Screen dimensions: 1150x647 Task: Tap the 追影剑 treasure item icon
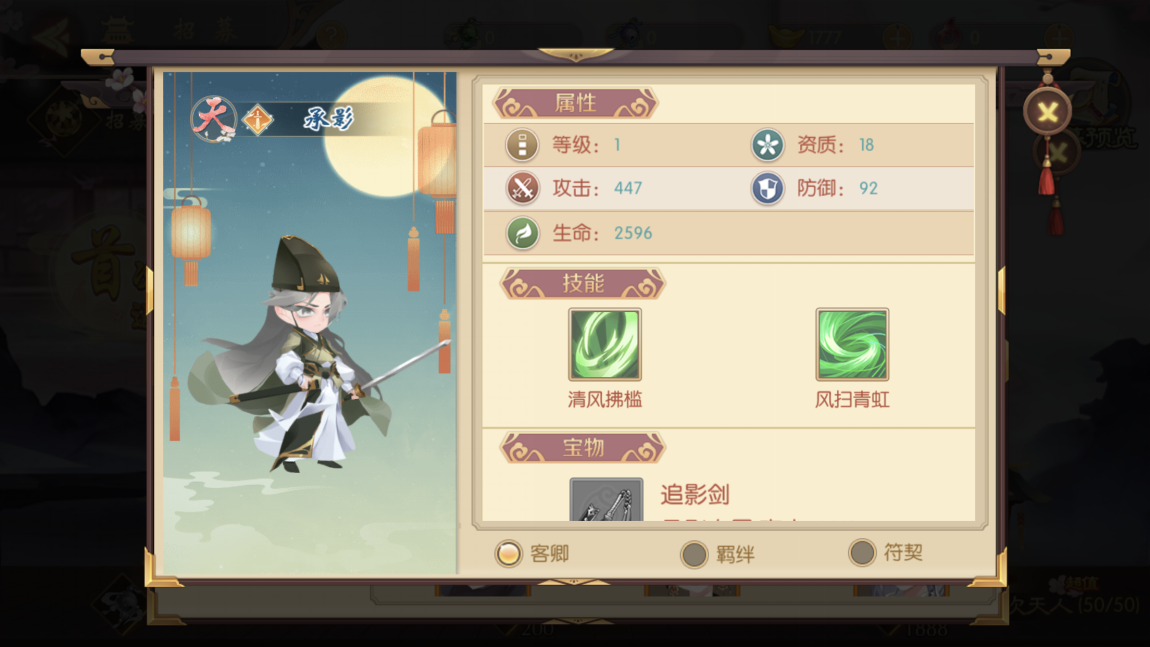coord(606,500)
